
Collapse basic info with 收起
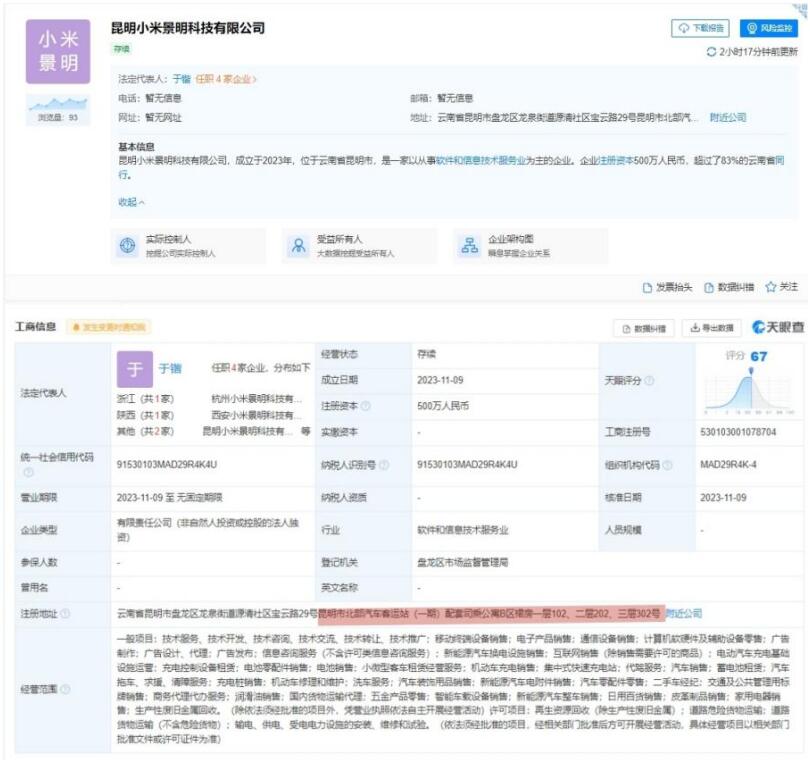131,202
